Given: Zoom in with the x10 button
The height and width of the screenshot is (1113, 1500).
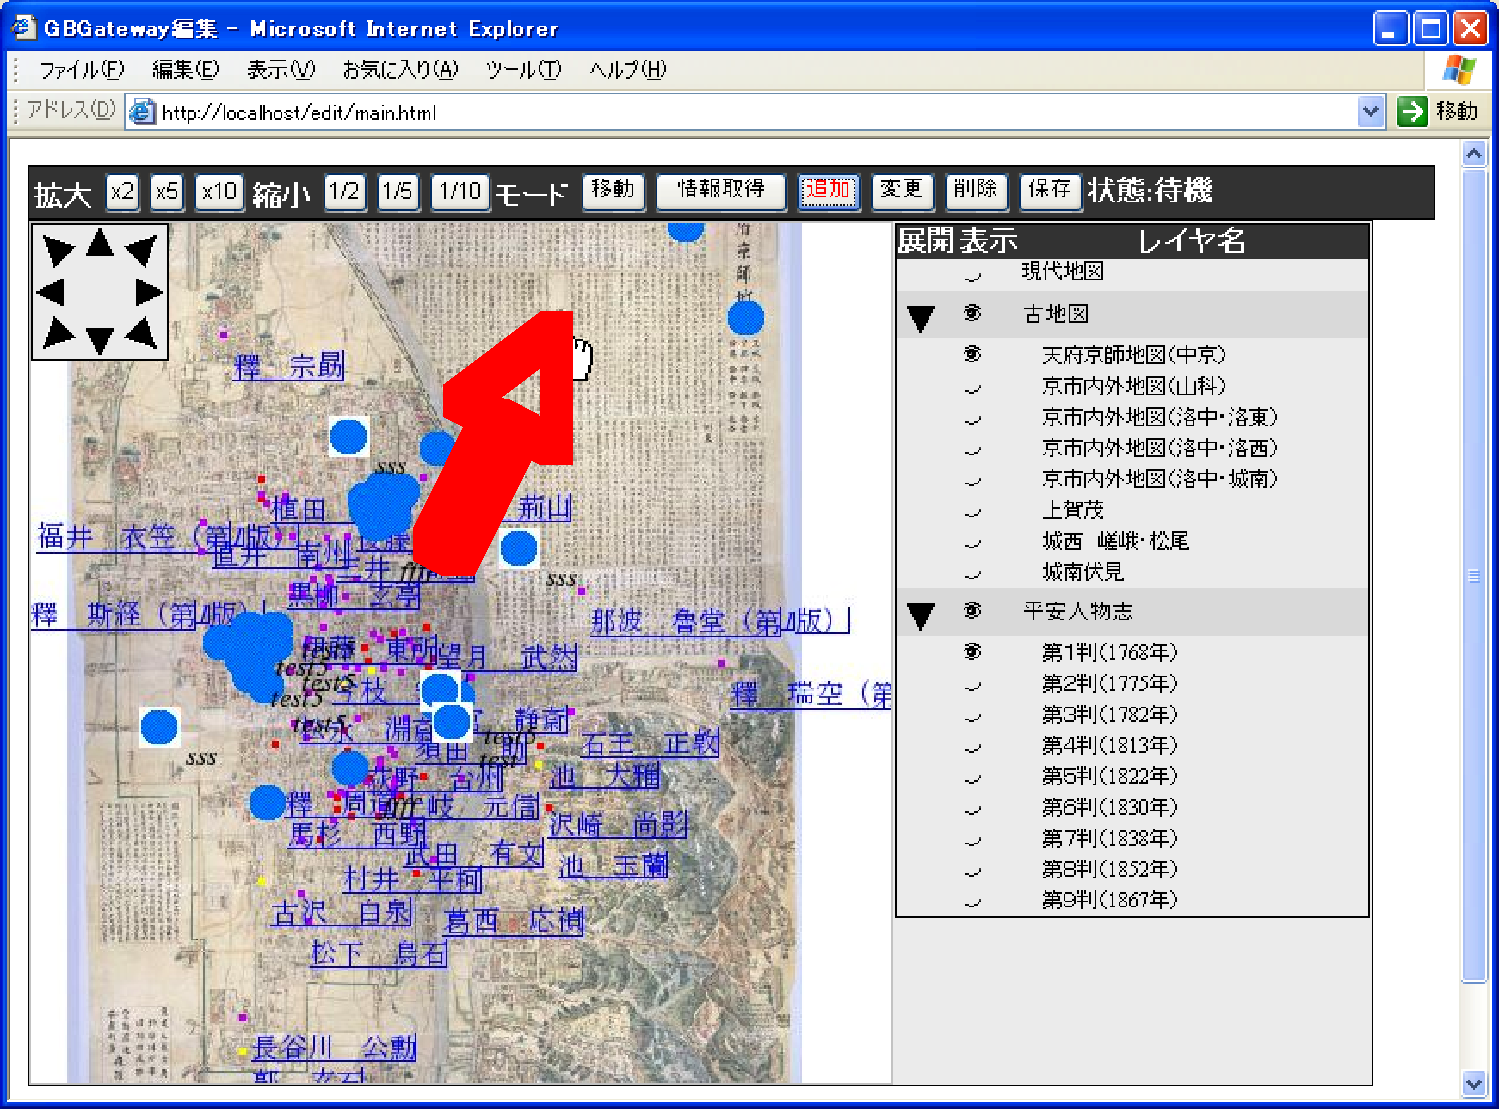Looking at the screenshot, I should [x=219, y=191].
